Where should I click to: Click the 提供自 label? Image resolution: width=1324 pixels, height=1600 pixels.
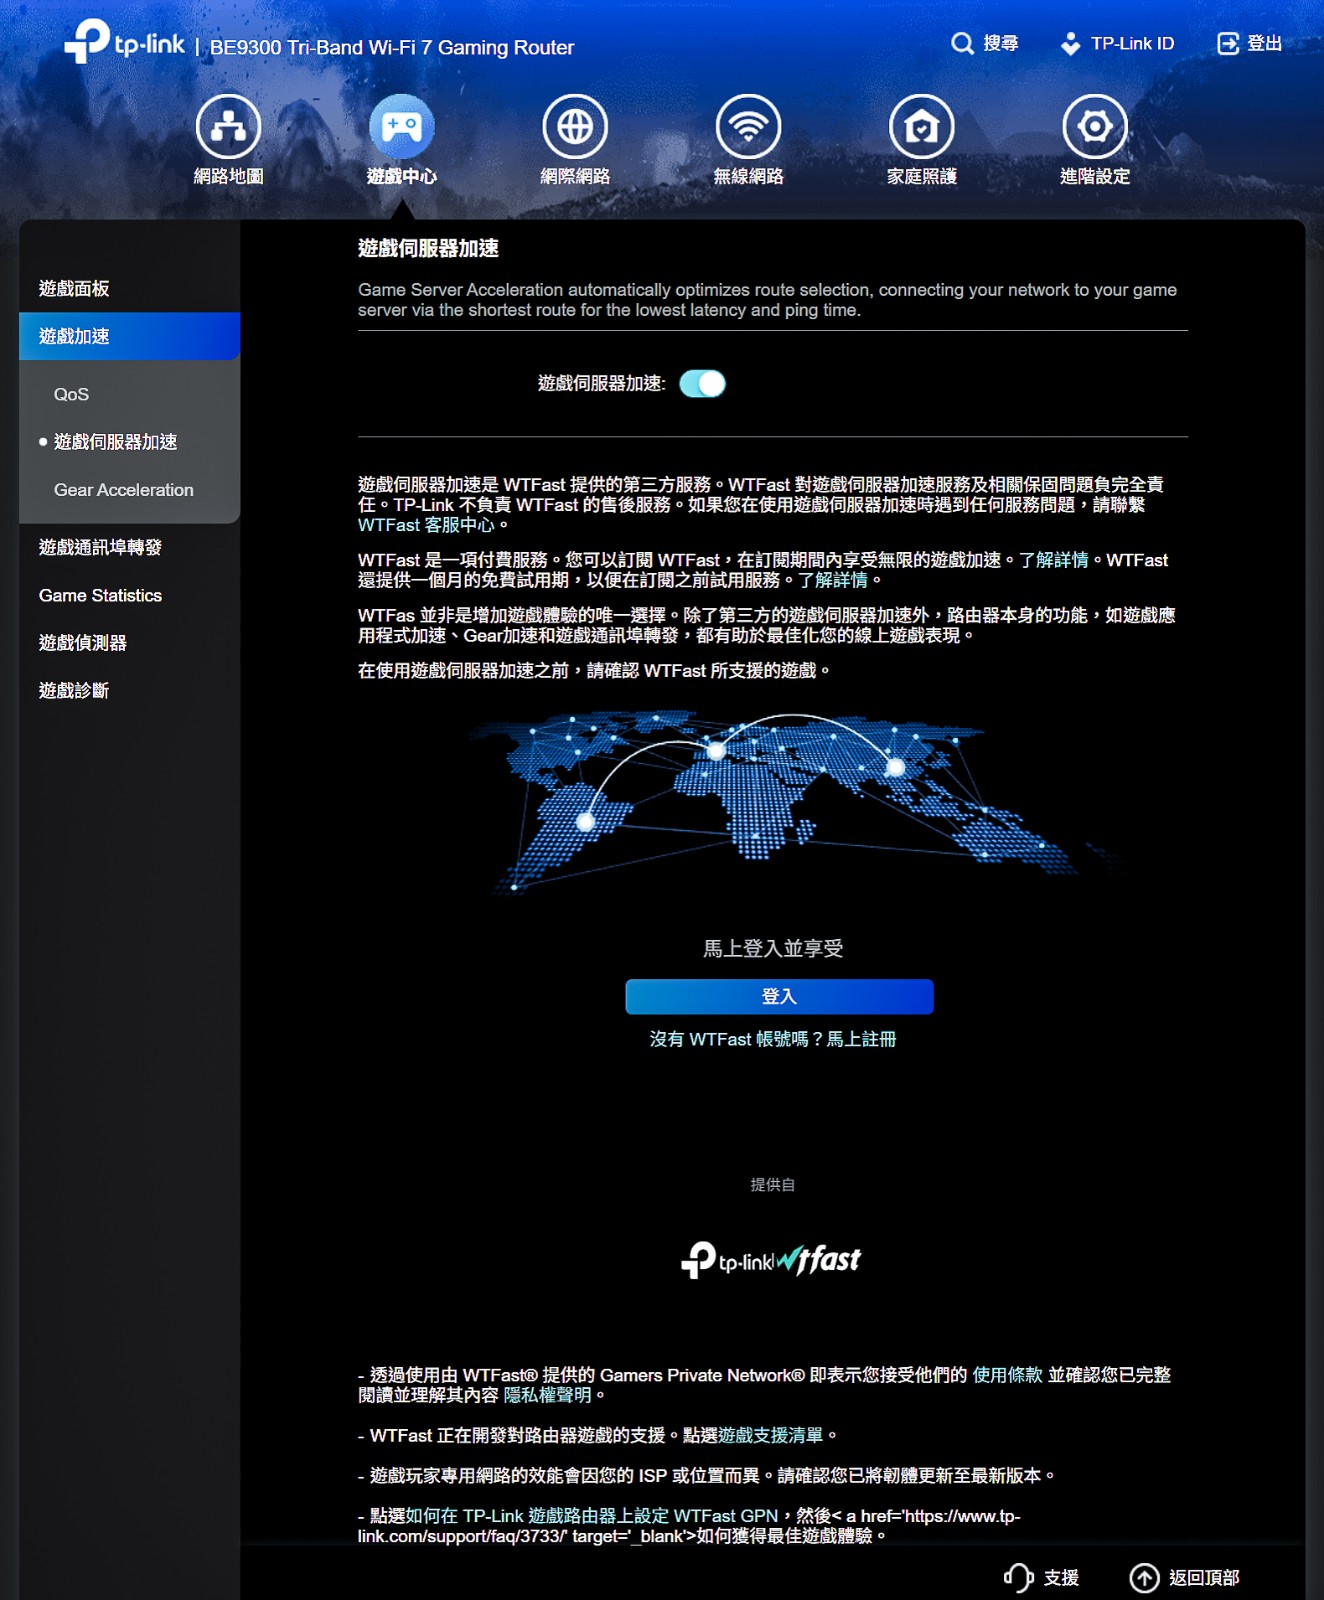coord(773,1185)
